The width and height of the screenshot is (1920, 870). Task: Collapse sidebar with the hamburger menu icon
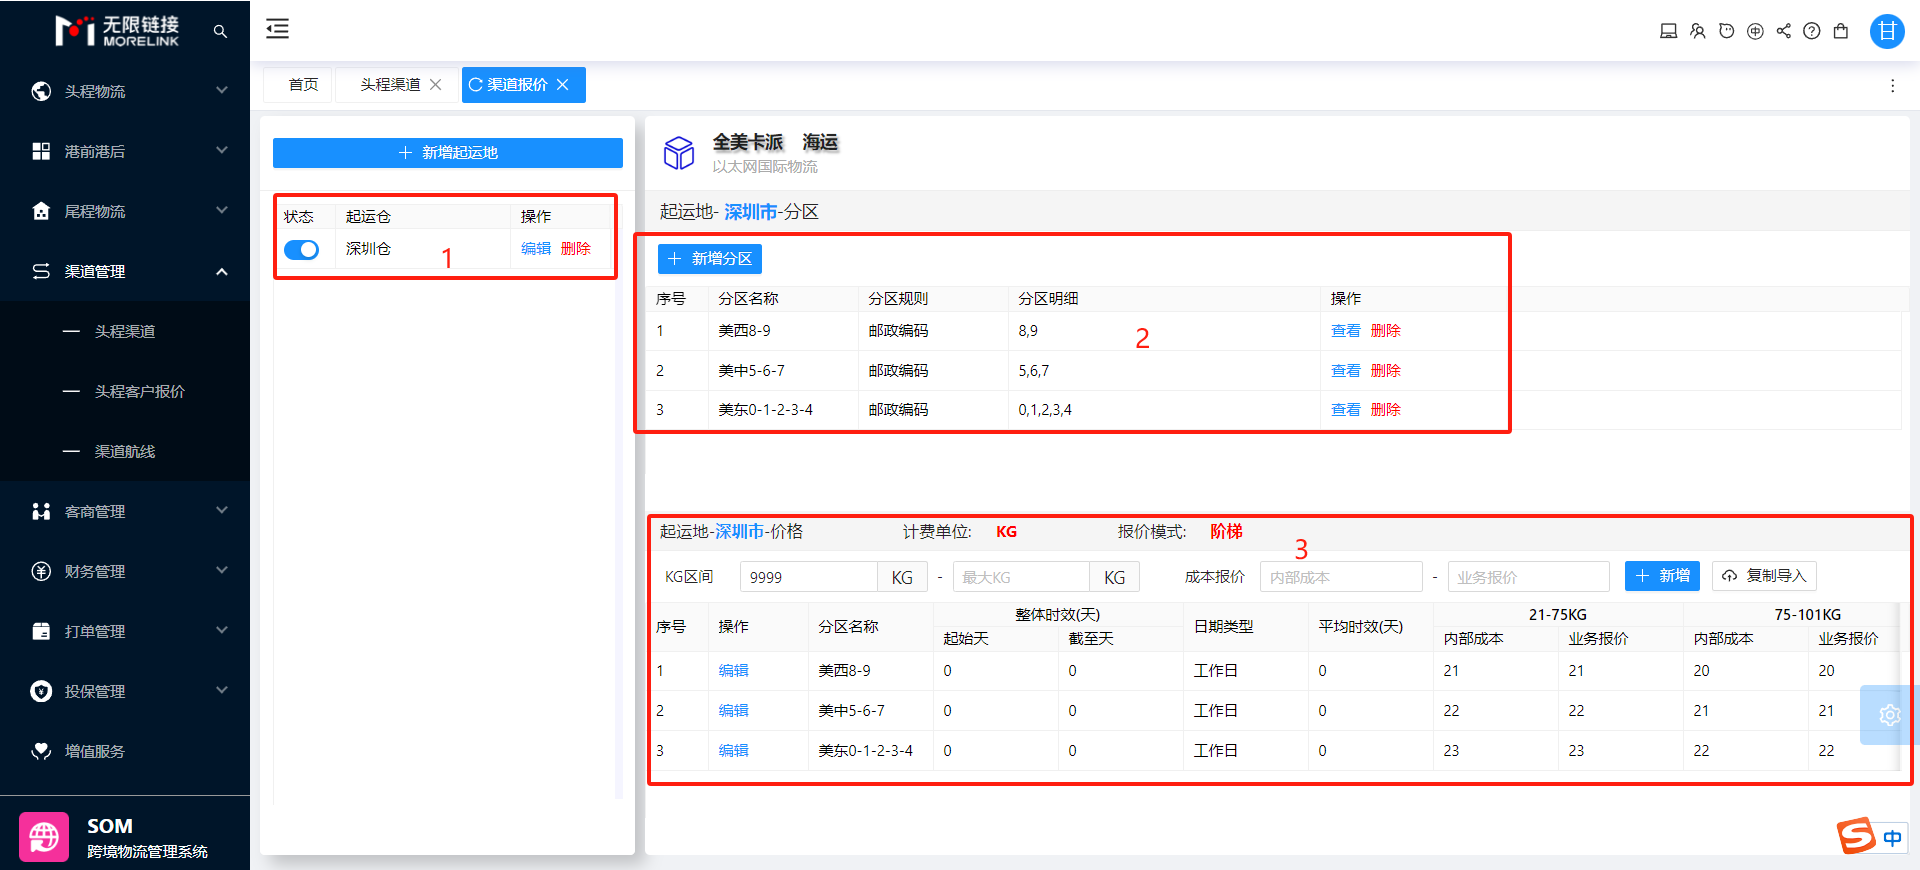coord(277,29)
